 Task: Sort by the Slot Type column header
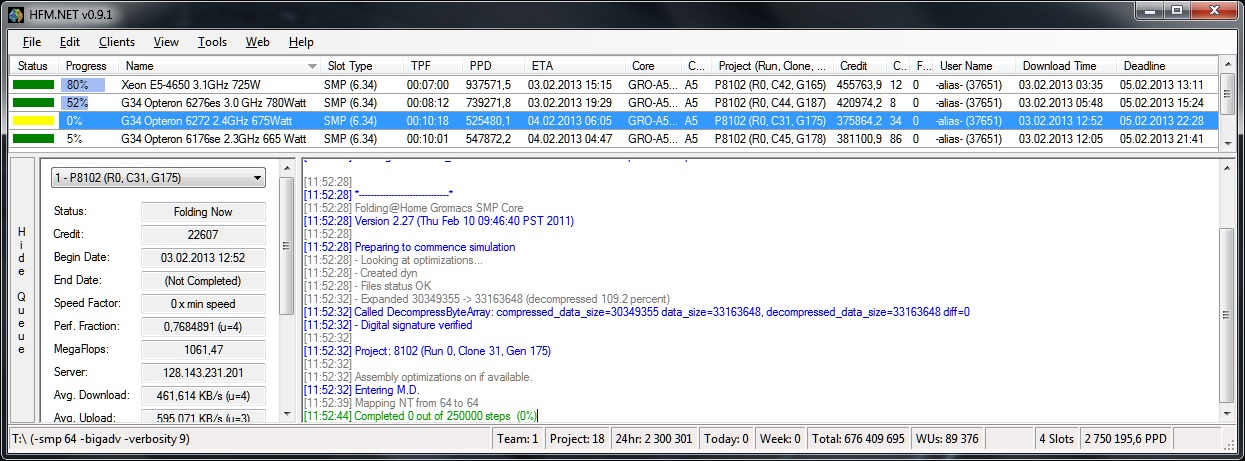point(361,66)
